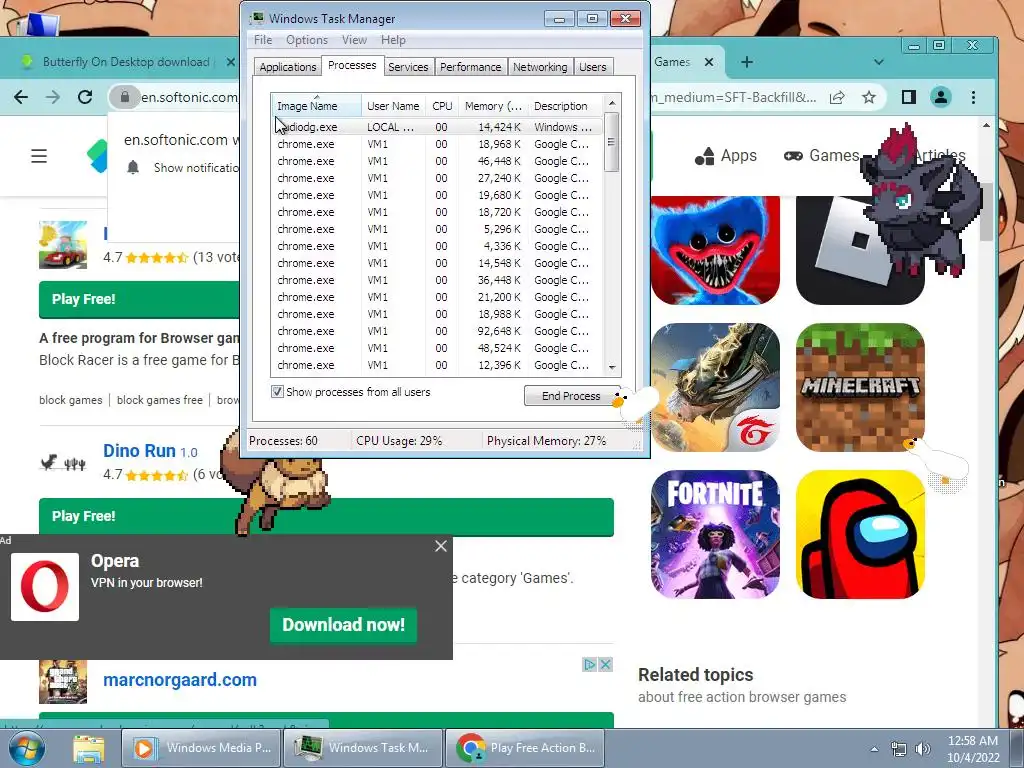Viewport: 1024px width, 768px height.
Task: Open Task Manager File menu
Action: pyautogui.click(x=263, y=40)
